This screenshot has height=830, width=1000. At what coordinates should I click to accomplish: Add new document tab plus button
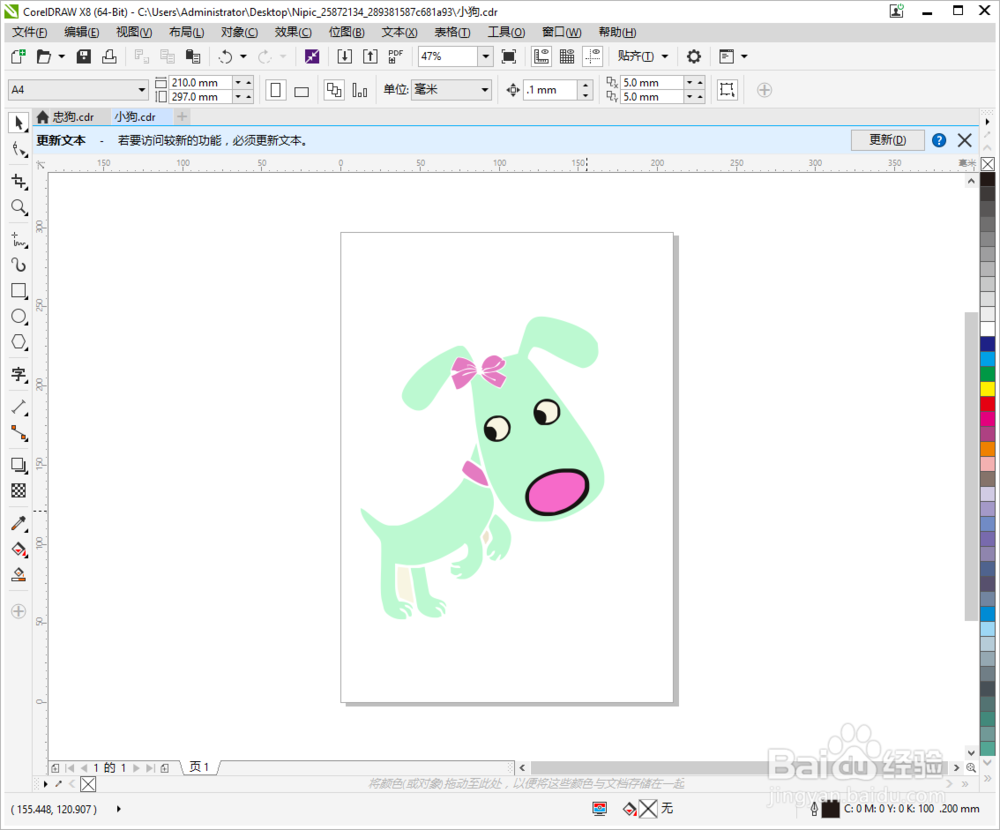tap(182, 117)
